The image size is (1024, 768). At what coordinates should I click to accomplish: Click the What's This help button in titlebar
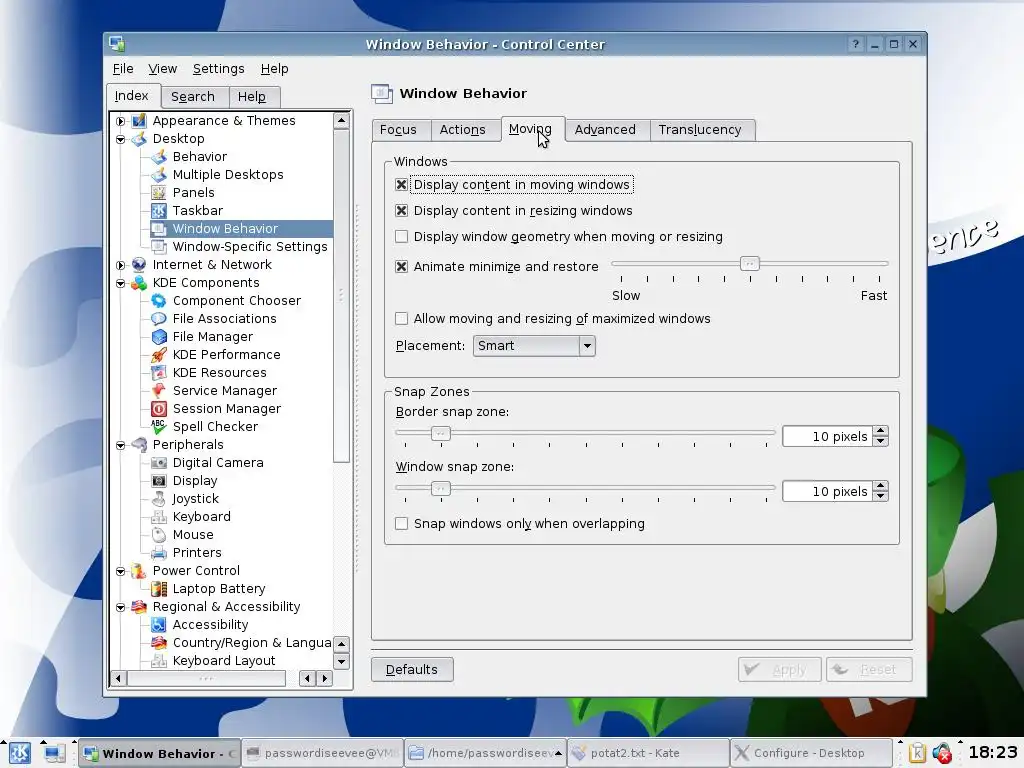[x=856, y=44]
